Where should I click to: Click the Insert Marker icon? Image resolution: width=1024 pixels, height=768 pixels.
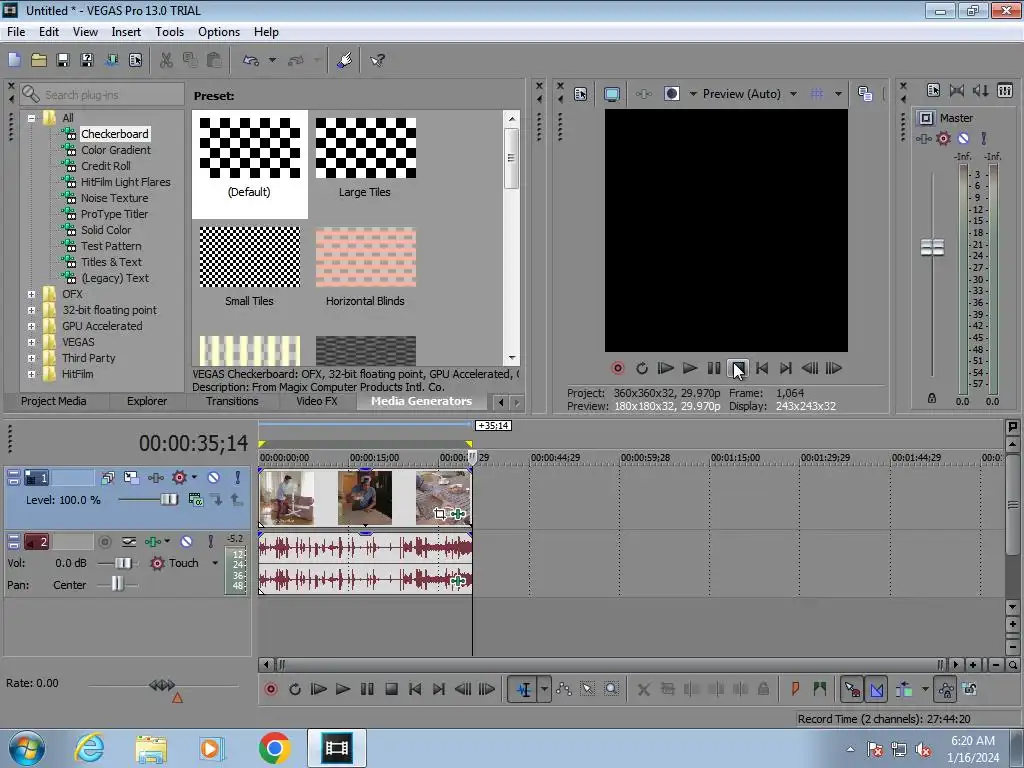point(795,689)
